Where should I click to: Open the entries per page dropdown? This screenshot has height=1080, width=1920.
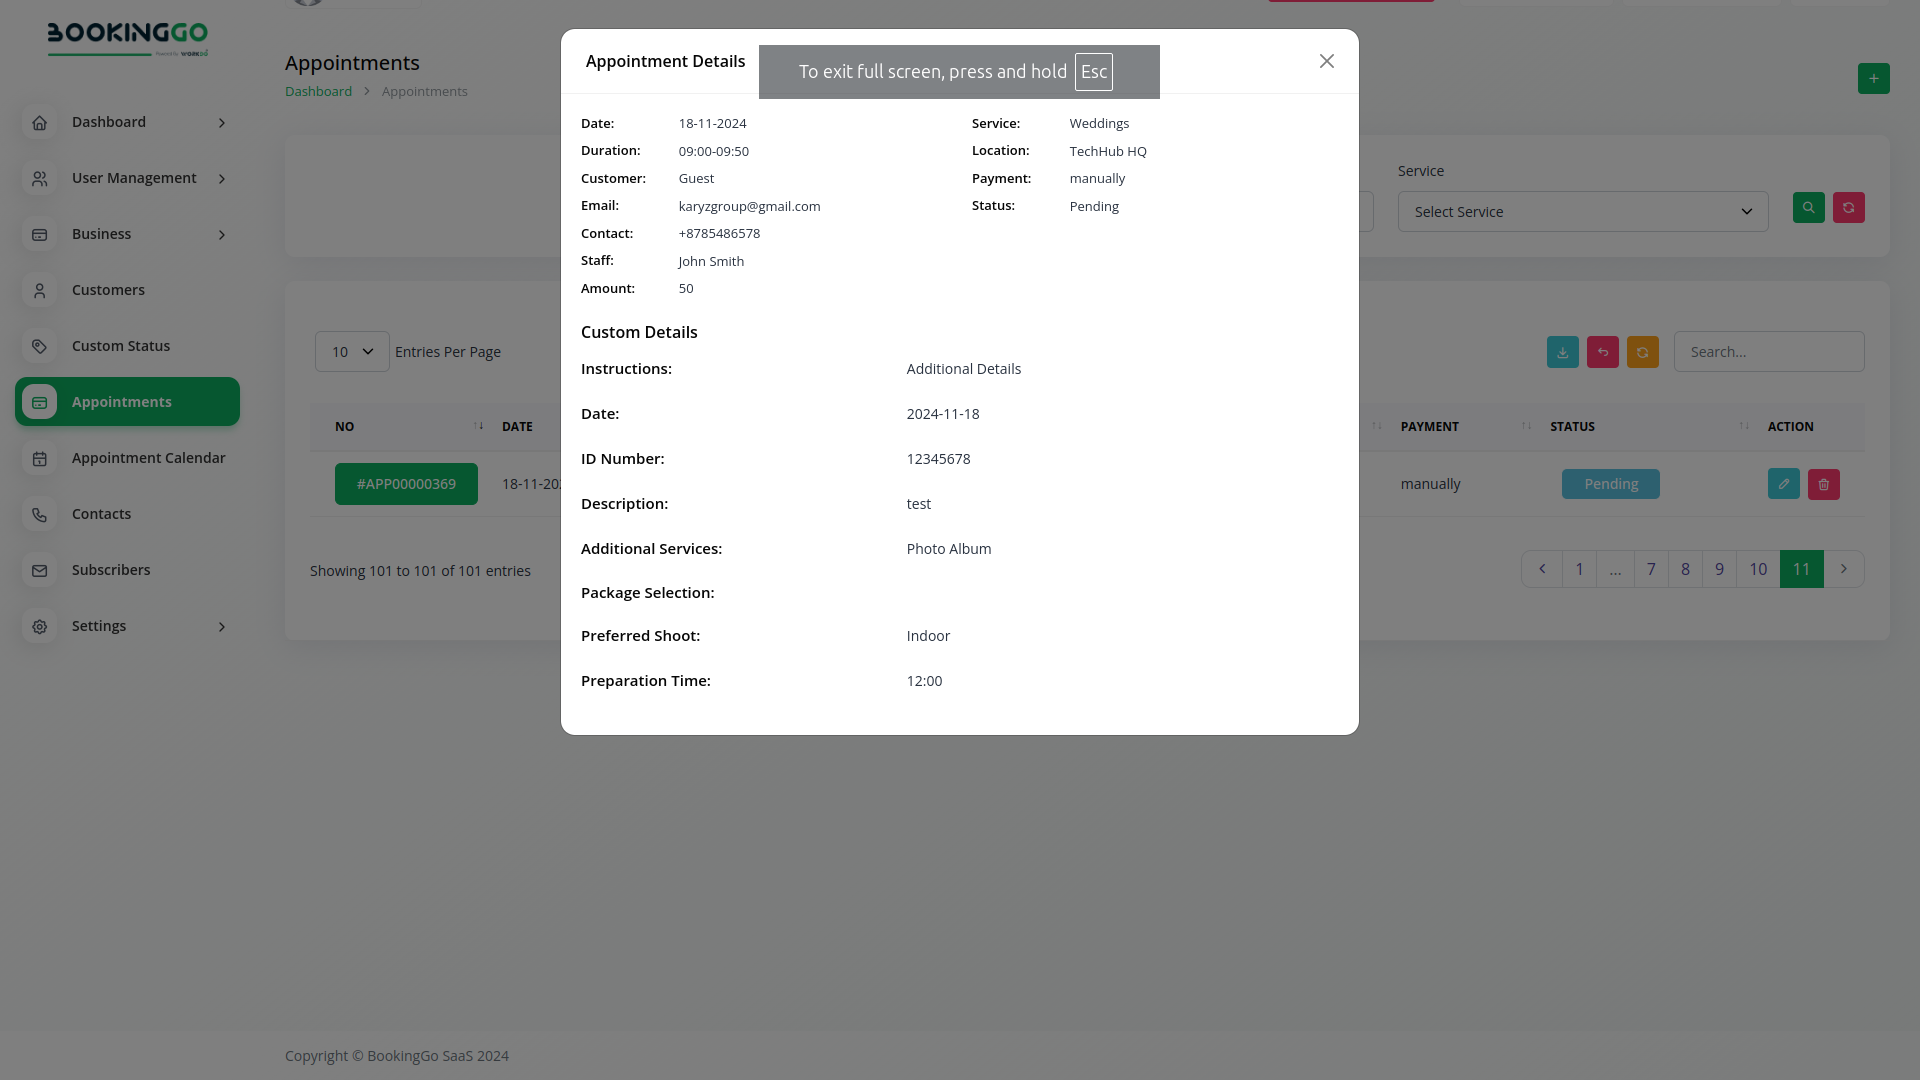point(352,352)
